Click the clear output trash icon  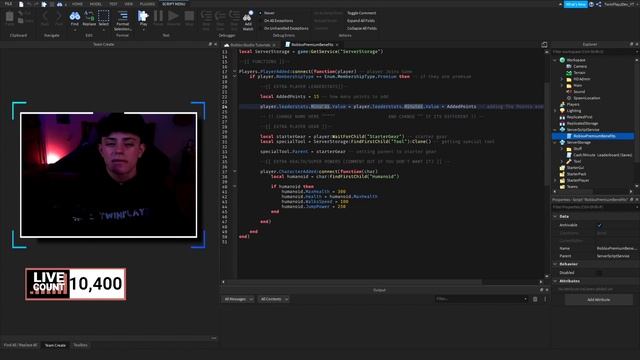click(535, 299)
